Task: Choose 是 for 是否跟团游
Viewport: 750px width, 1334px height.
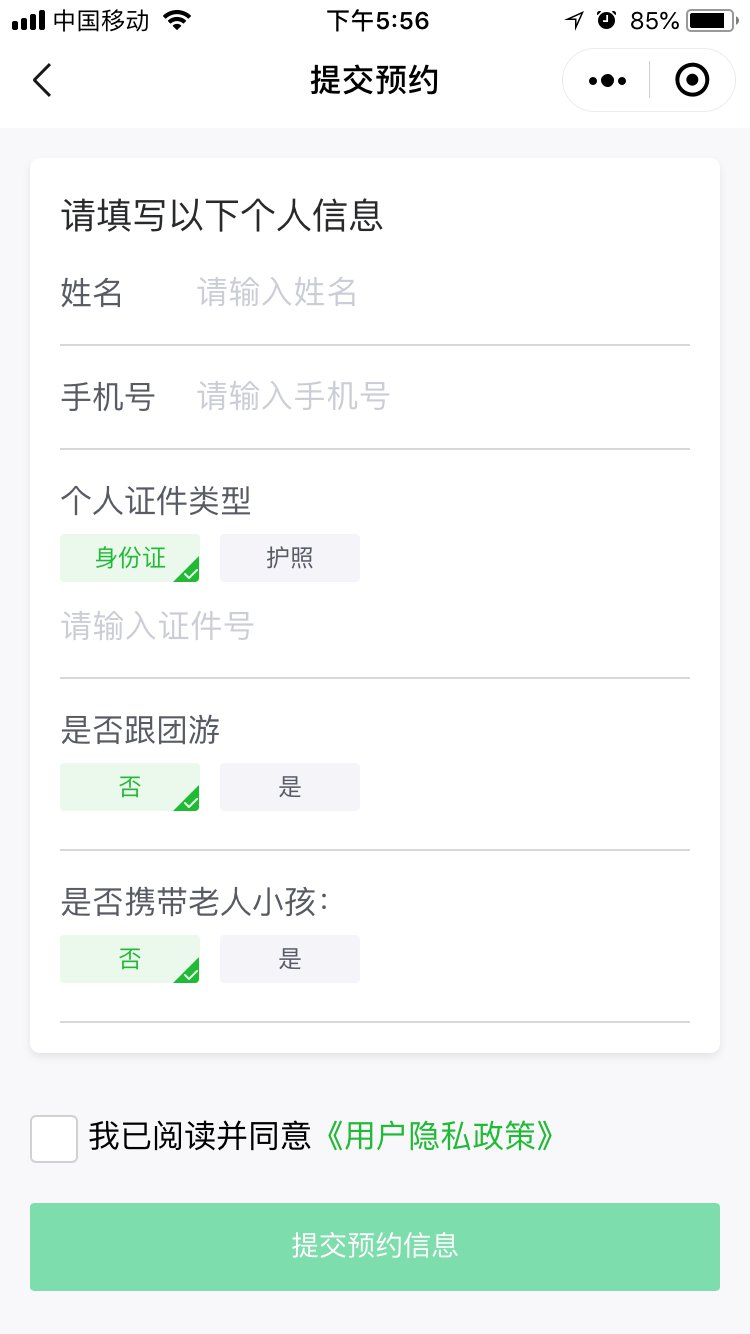Action: click(290, 787)
